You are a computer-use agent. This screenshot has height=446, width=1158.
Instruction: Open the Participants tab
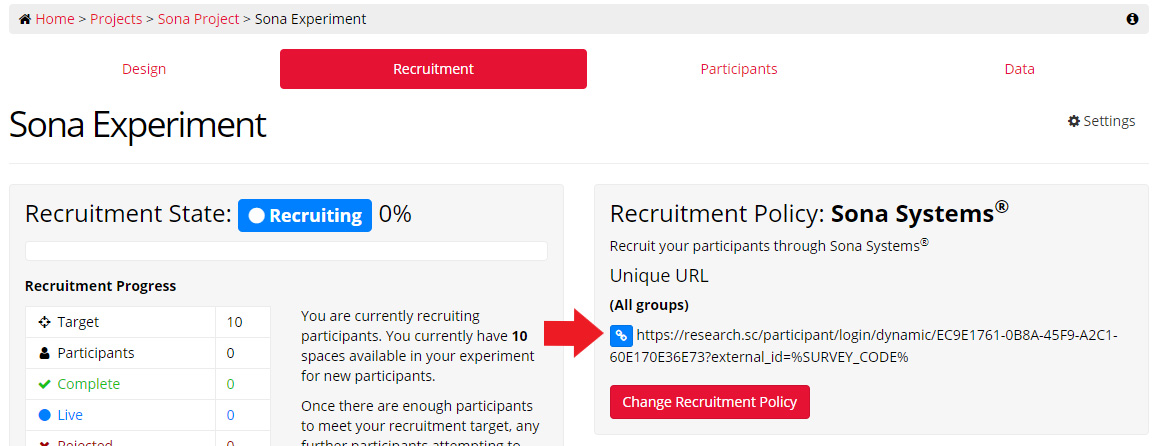[739, 69]
